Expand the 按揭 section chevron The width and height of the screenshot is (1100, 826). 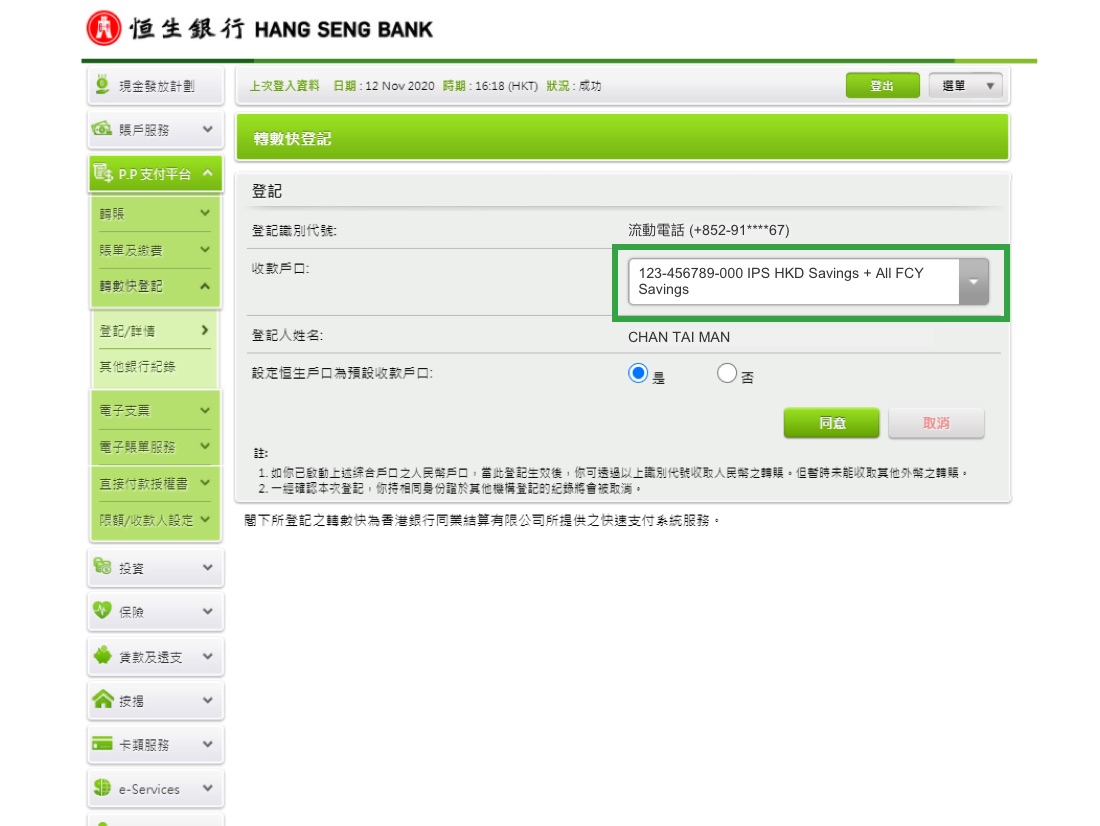point(208,700)
